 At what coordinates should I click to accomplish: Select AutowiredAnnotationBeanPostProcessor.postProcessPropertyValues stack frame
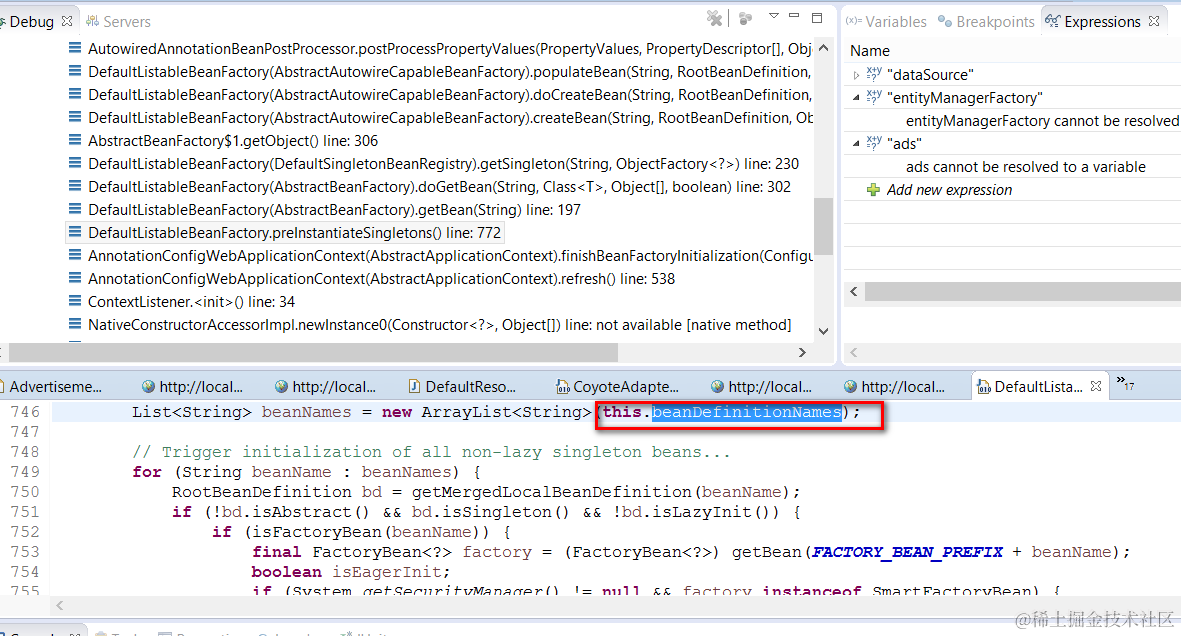click(450, 48)
